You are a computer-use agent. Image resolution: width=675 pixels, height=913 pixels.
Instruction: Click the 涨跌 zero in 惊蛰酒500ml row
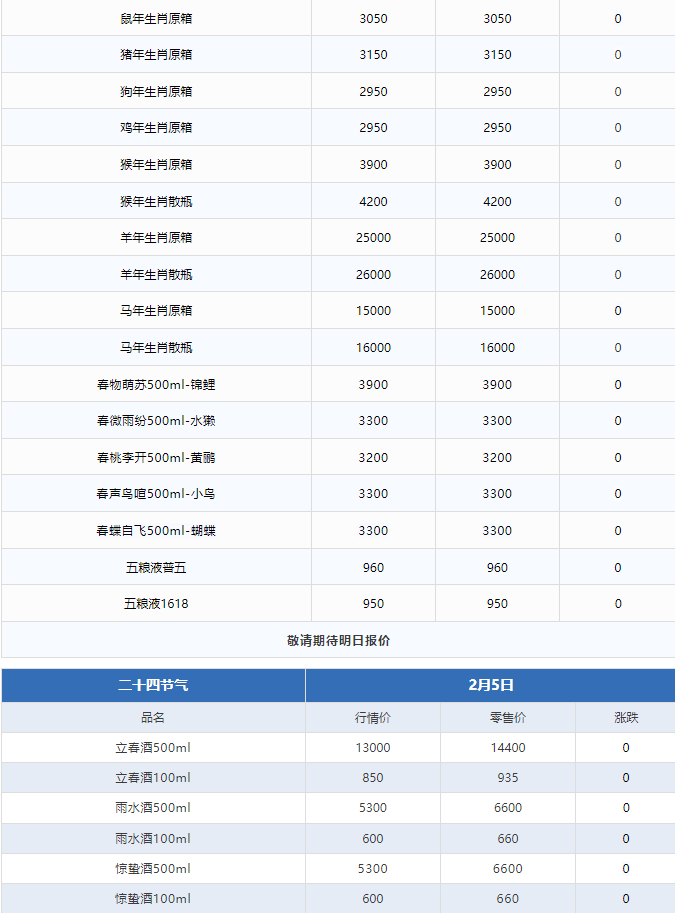click(626, 869)
